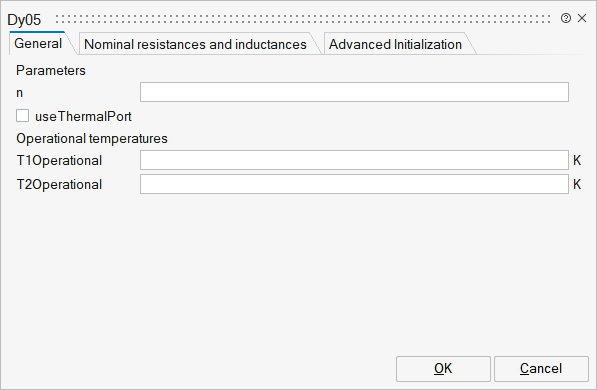Viewport: 597px width, 390px height.
Task: Select the Advanced Initialization tab
Action: pyautogui.click(x=395, y=44)
